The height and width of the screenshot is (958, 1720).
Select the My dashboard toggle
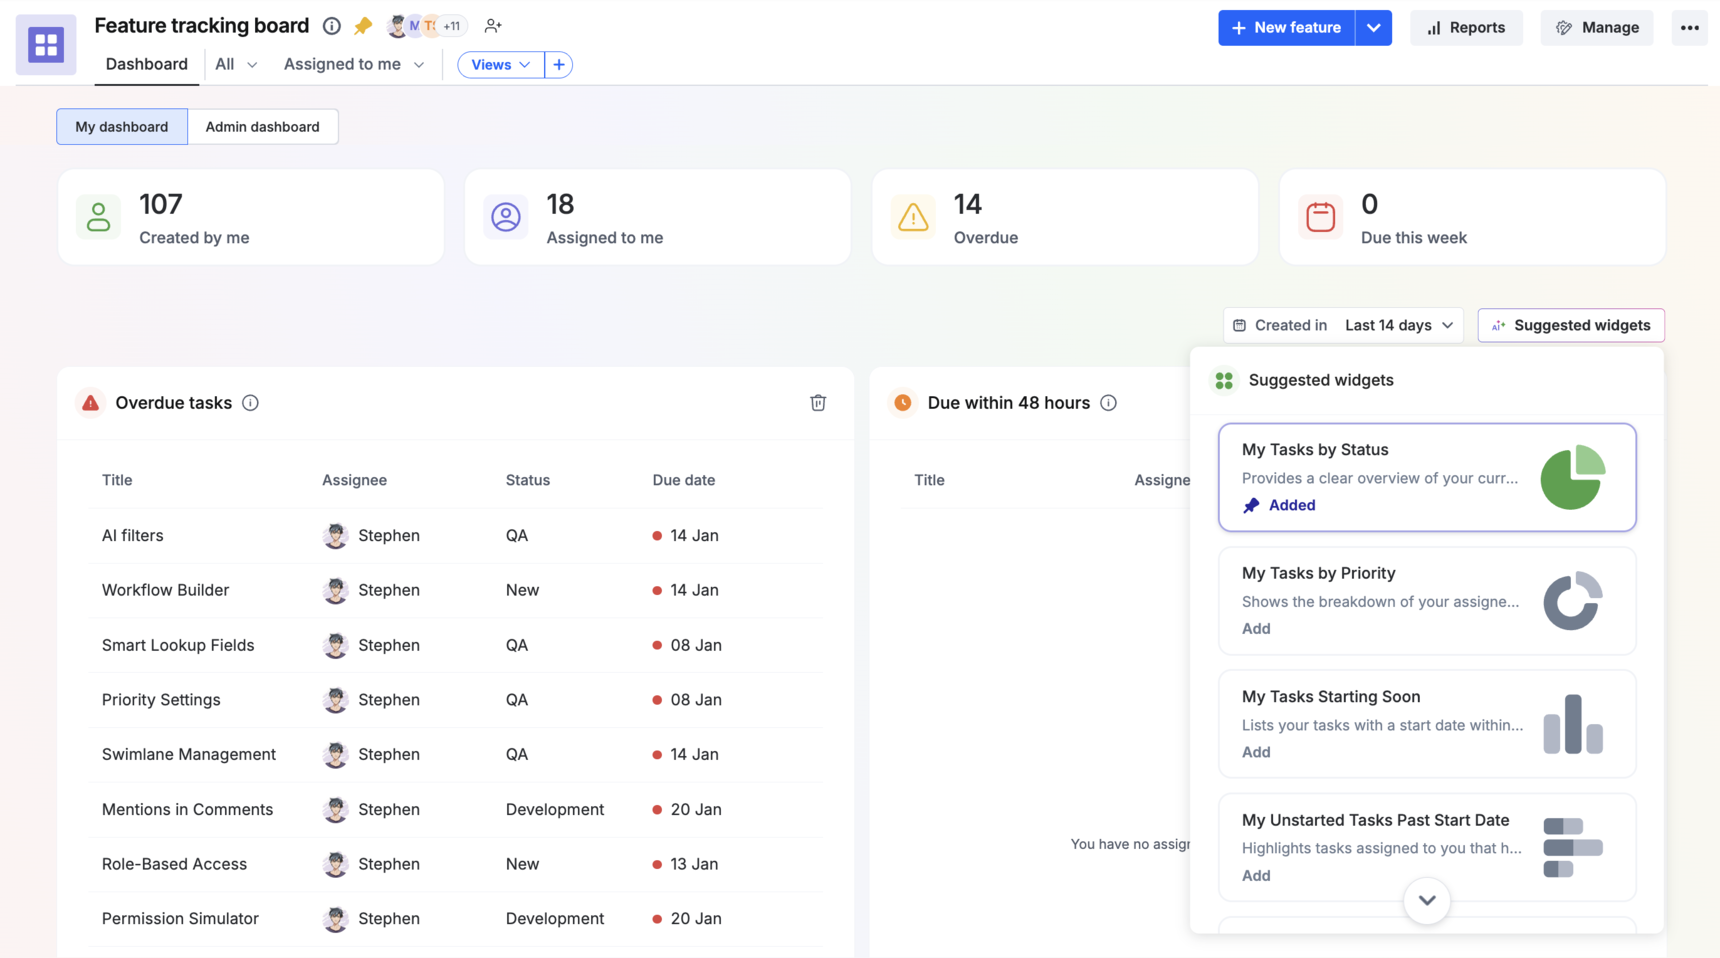[x=122, y=127]
